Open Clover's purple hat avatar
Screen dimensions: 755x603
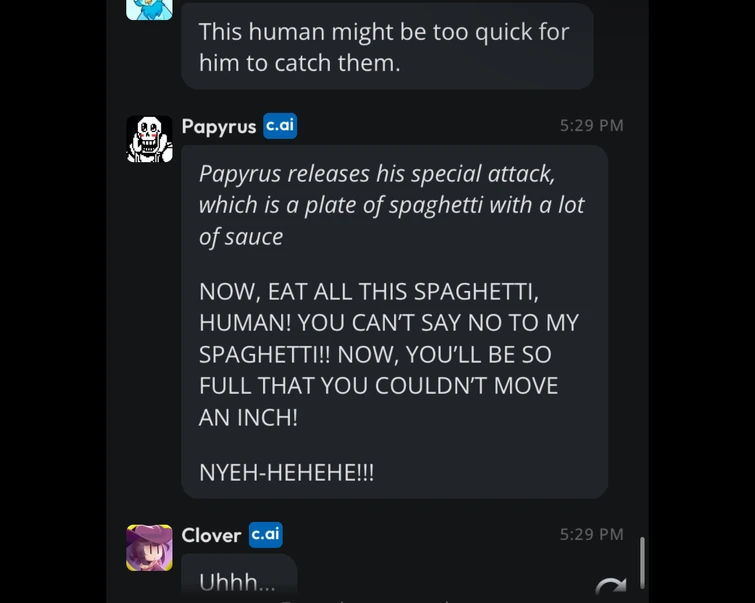coord(149,547)
